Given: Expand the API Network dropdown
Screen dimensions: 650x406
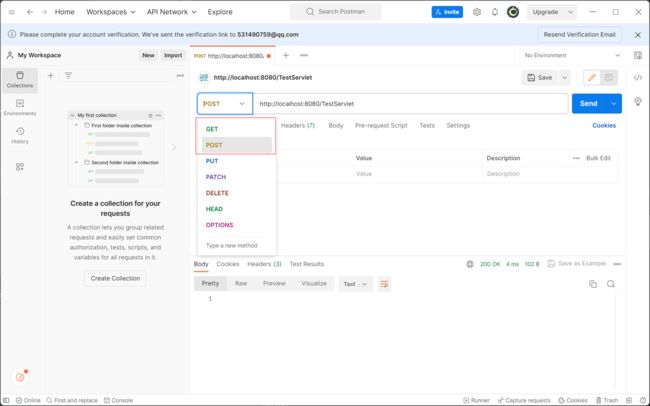Looking at the screenshot, I should click(x=171, y=12).
